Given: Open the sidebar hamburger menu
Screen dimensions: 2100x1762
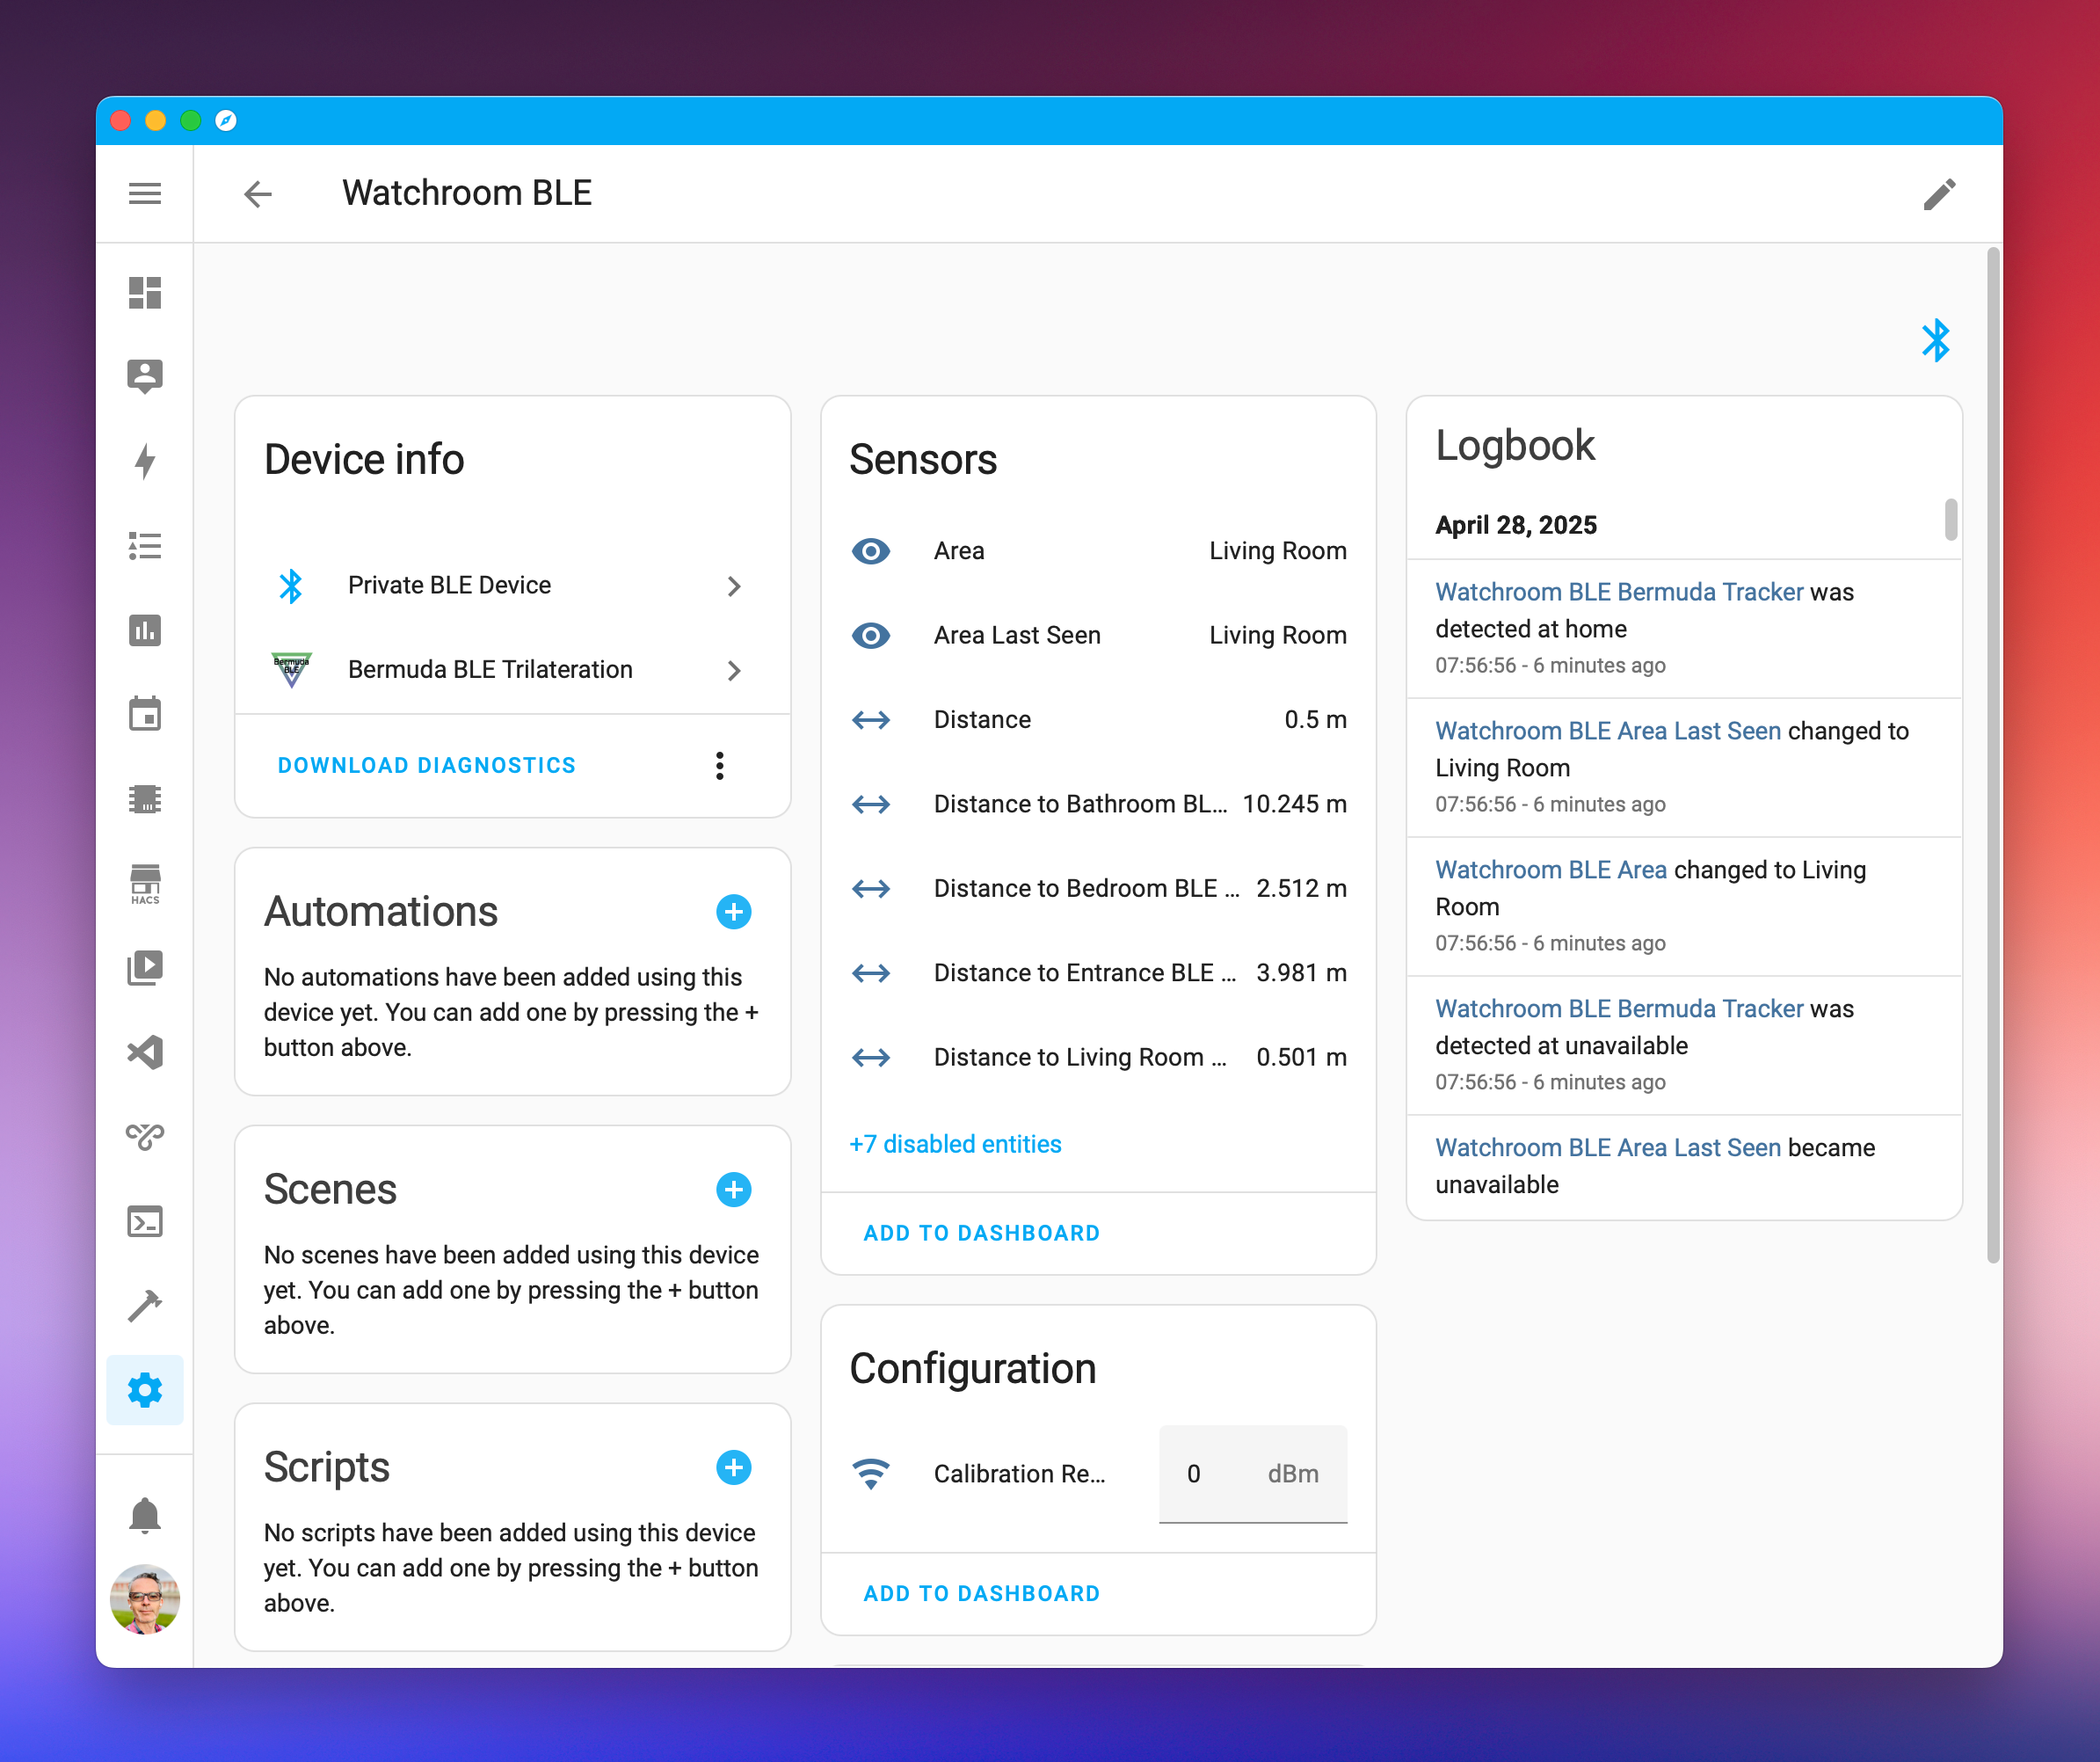Looking at the screenshot, I should point(145,193).
